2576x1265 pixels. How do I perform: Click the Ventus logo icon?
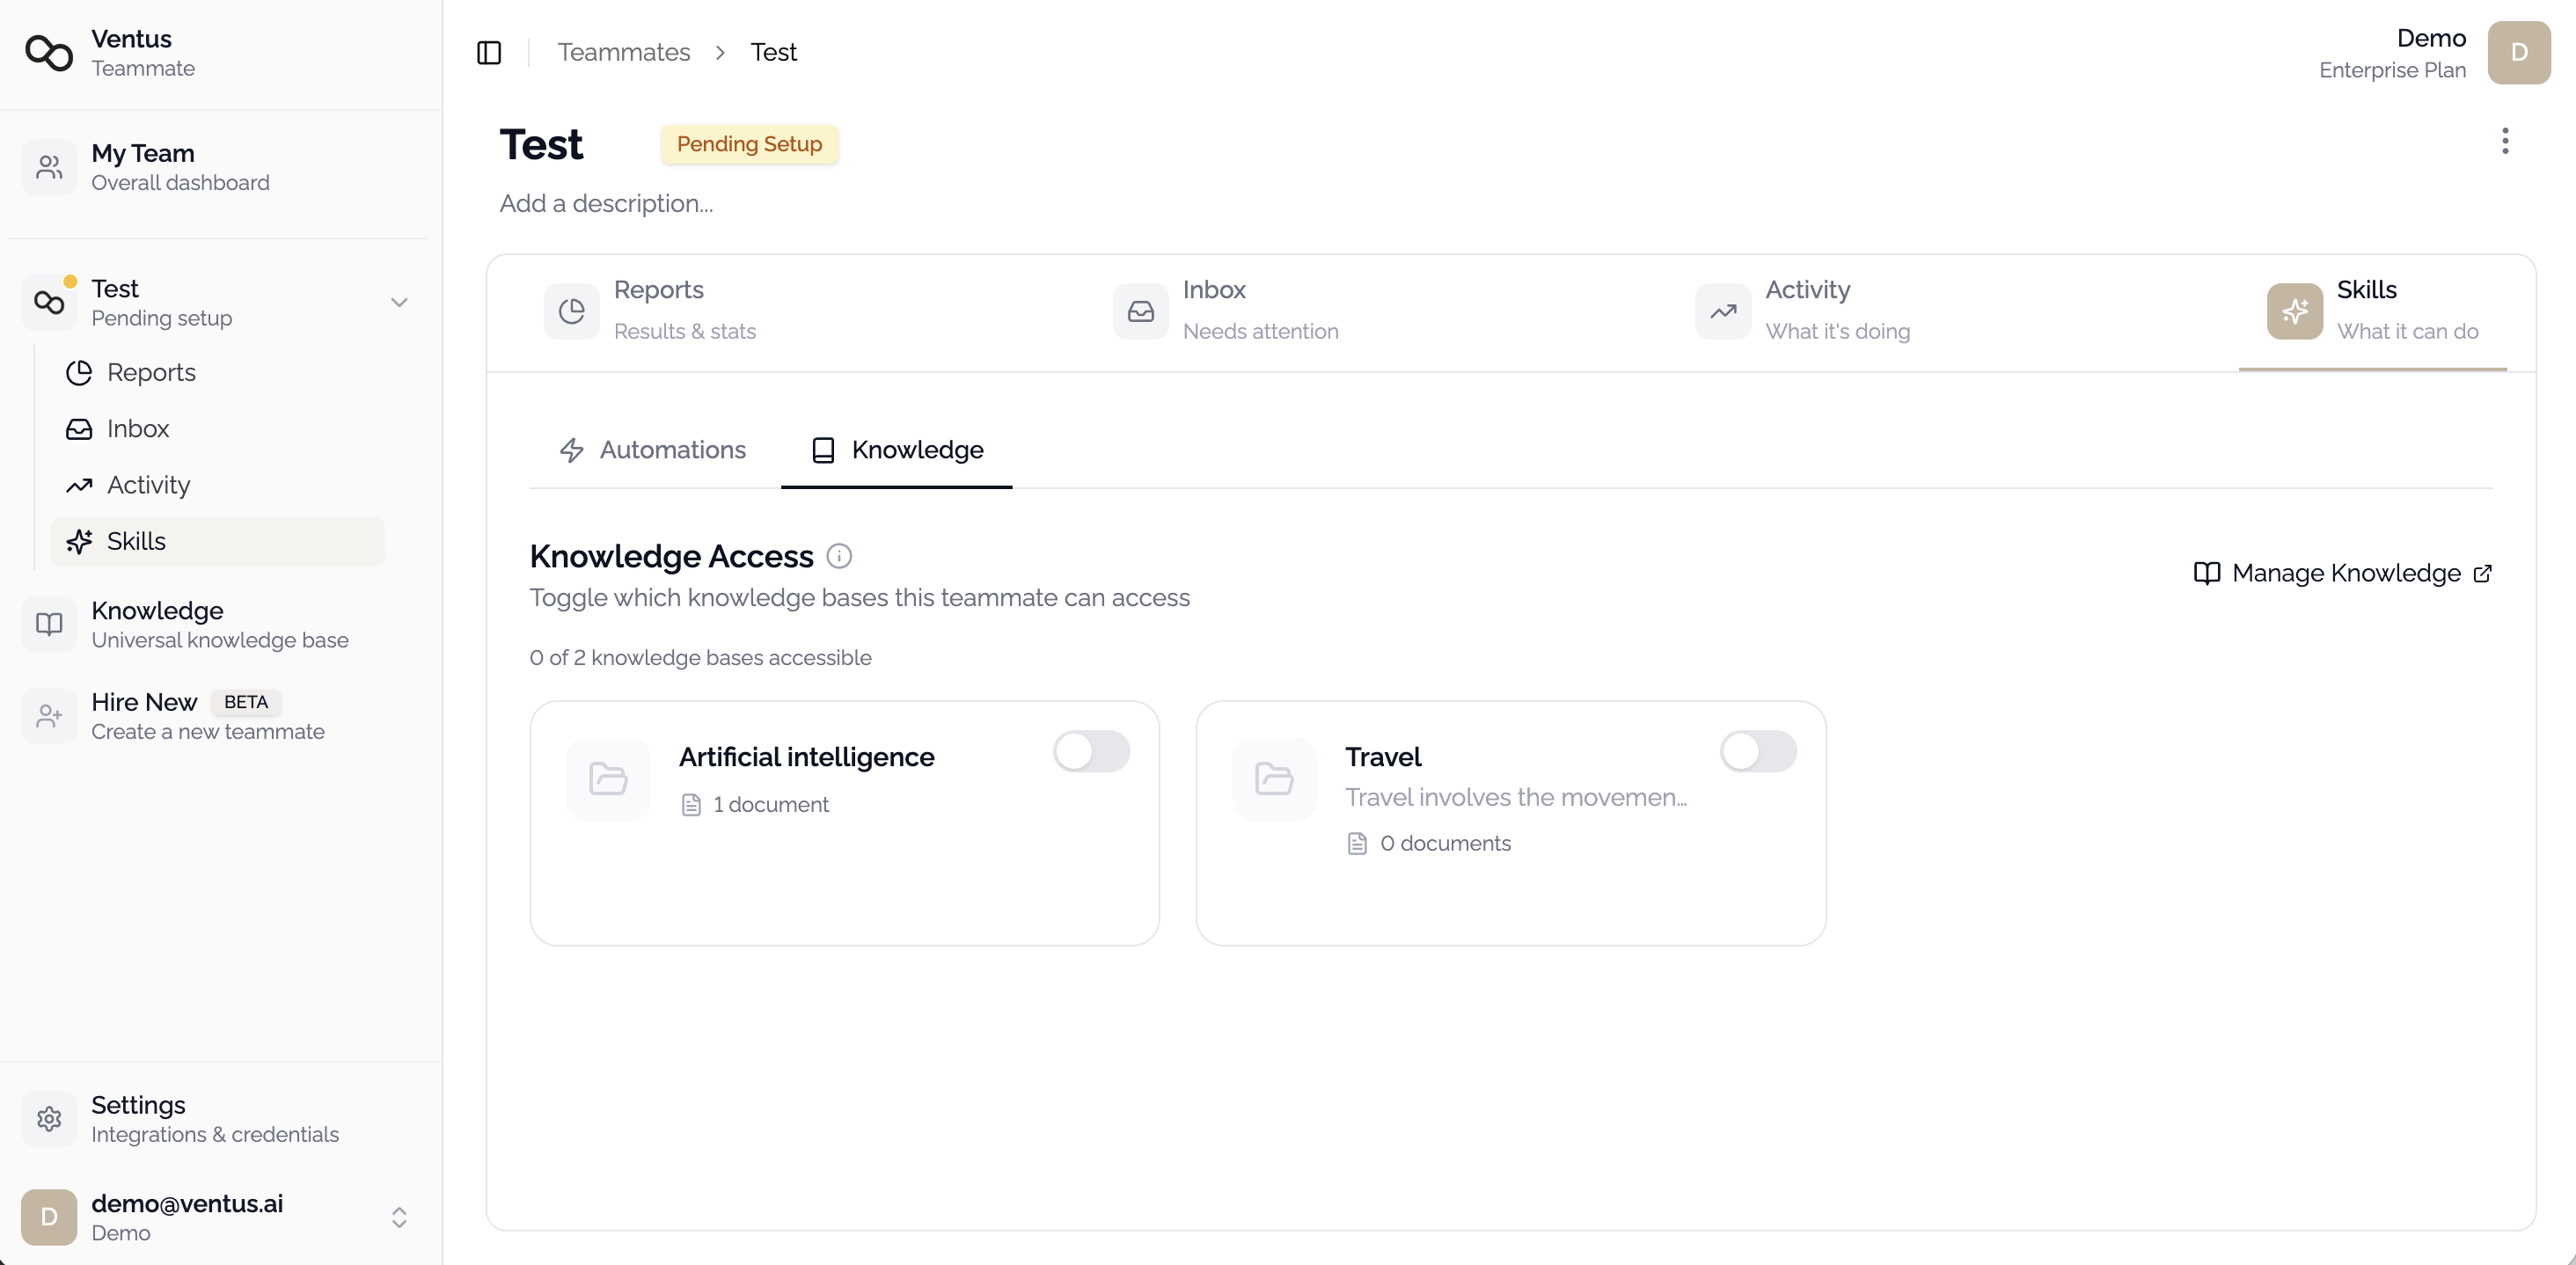(x=48, y=54)
